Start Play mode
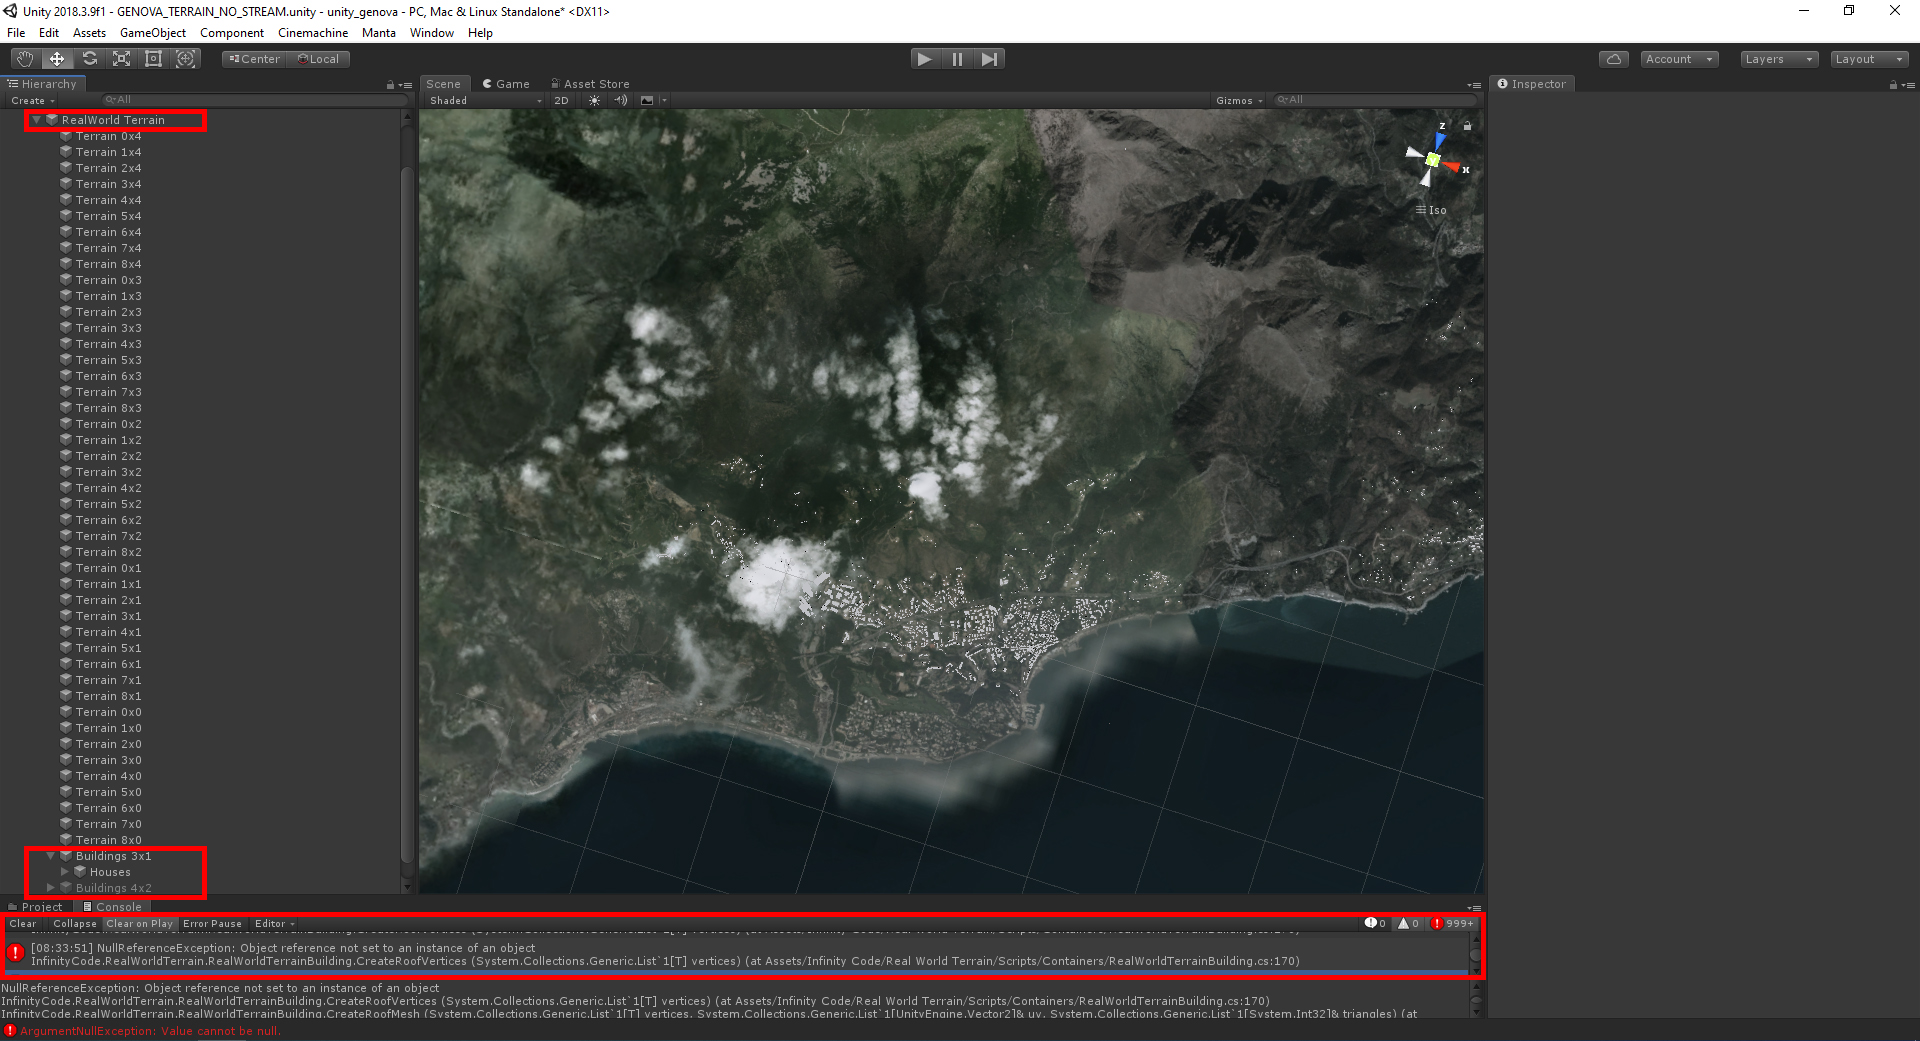The width and height of the screenshot is (1920, 1041). pyautogui.click(x=925, y=59)
